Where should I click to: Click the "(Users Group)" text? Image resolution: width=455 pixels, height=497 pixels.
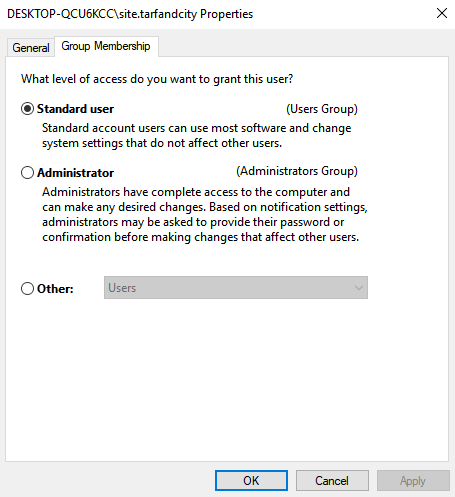pyautogui.click(x=322, y=109)
